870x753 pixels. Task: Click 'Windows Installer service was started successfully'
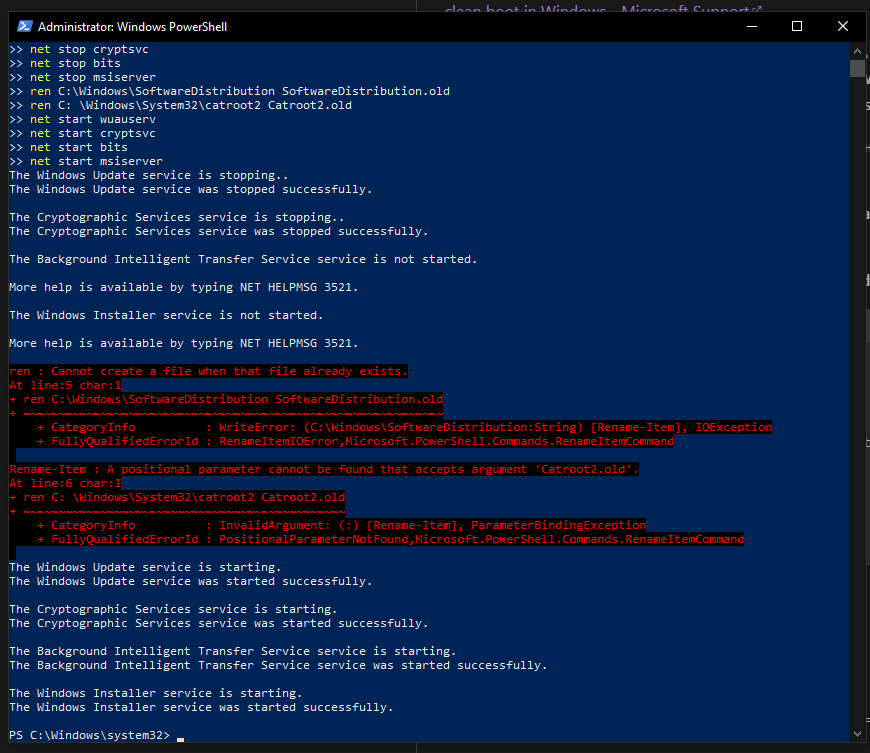pos(201,707)
